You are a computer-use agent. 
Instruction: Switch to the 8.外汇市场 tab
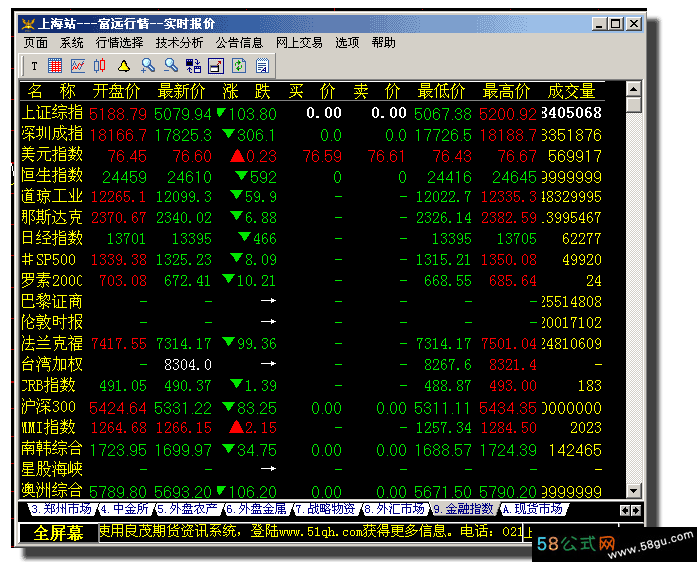coord(394,509)
